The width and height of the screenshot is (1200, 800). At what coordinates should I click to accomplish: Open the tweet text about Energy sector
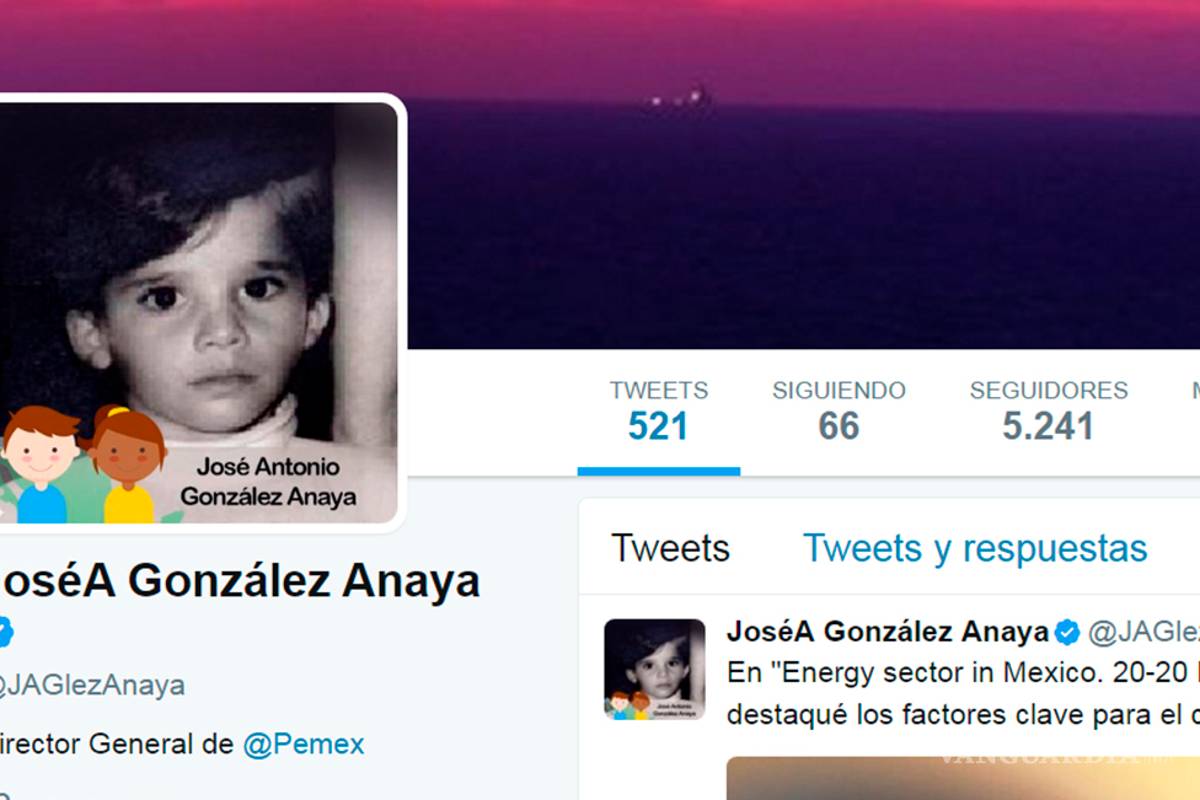[963, 694]
